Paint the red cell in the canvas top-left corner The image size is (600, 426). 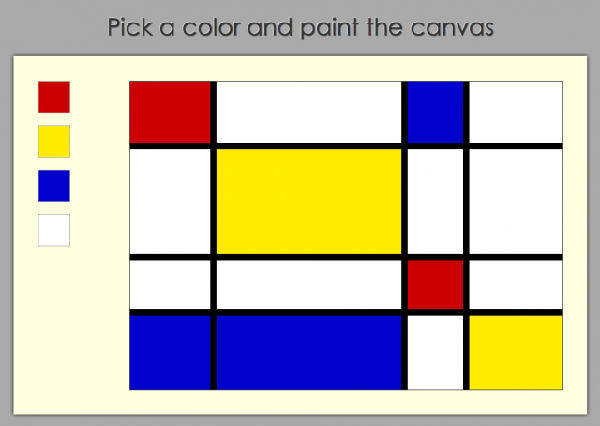point(169,111)
